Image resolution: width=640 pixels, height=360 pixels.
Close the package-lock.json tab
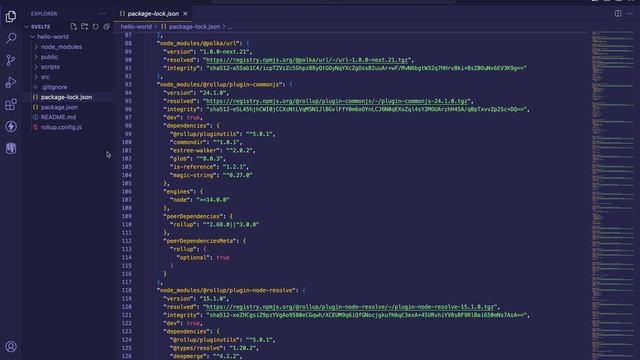[x=185, y=14]
